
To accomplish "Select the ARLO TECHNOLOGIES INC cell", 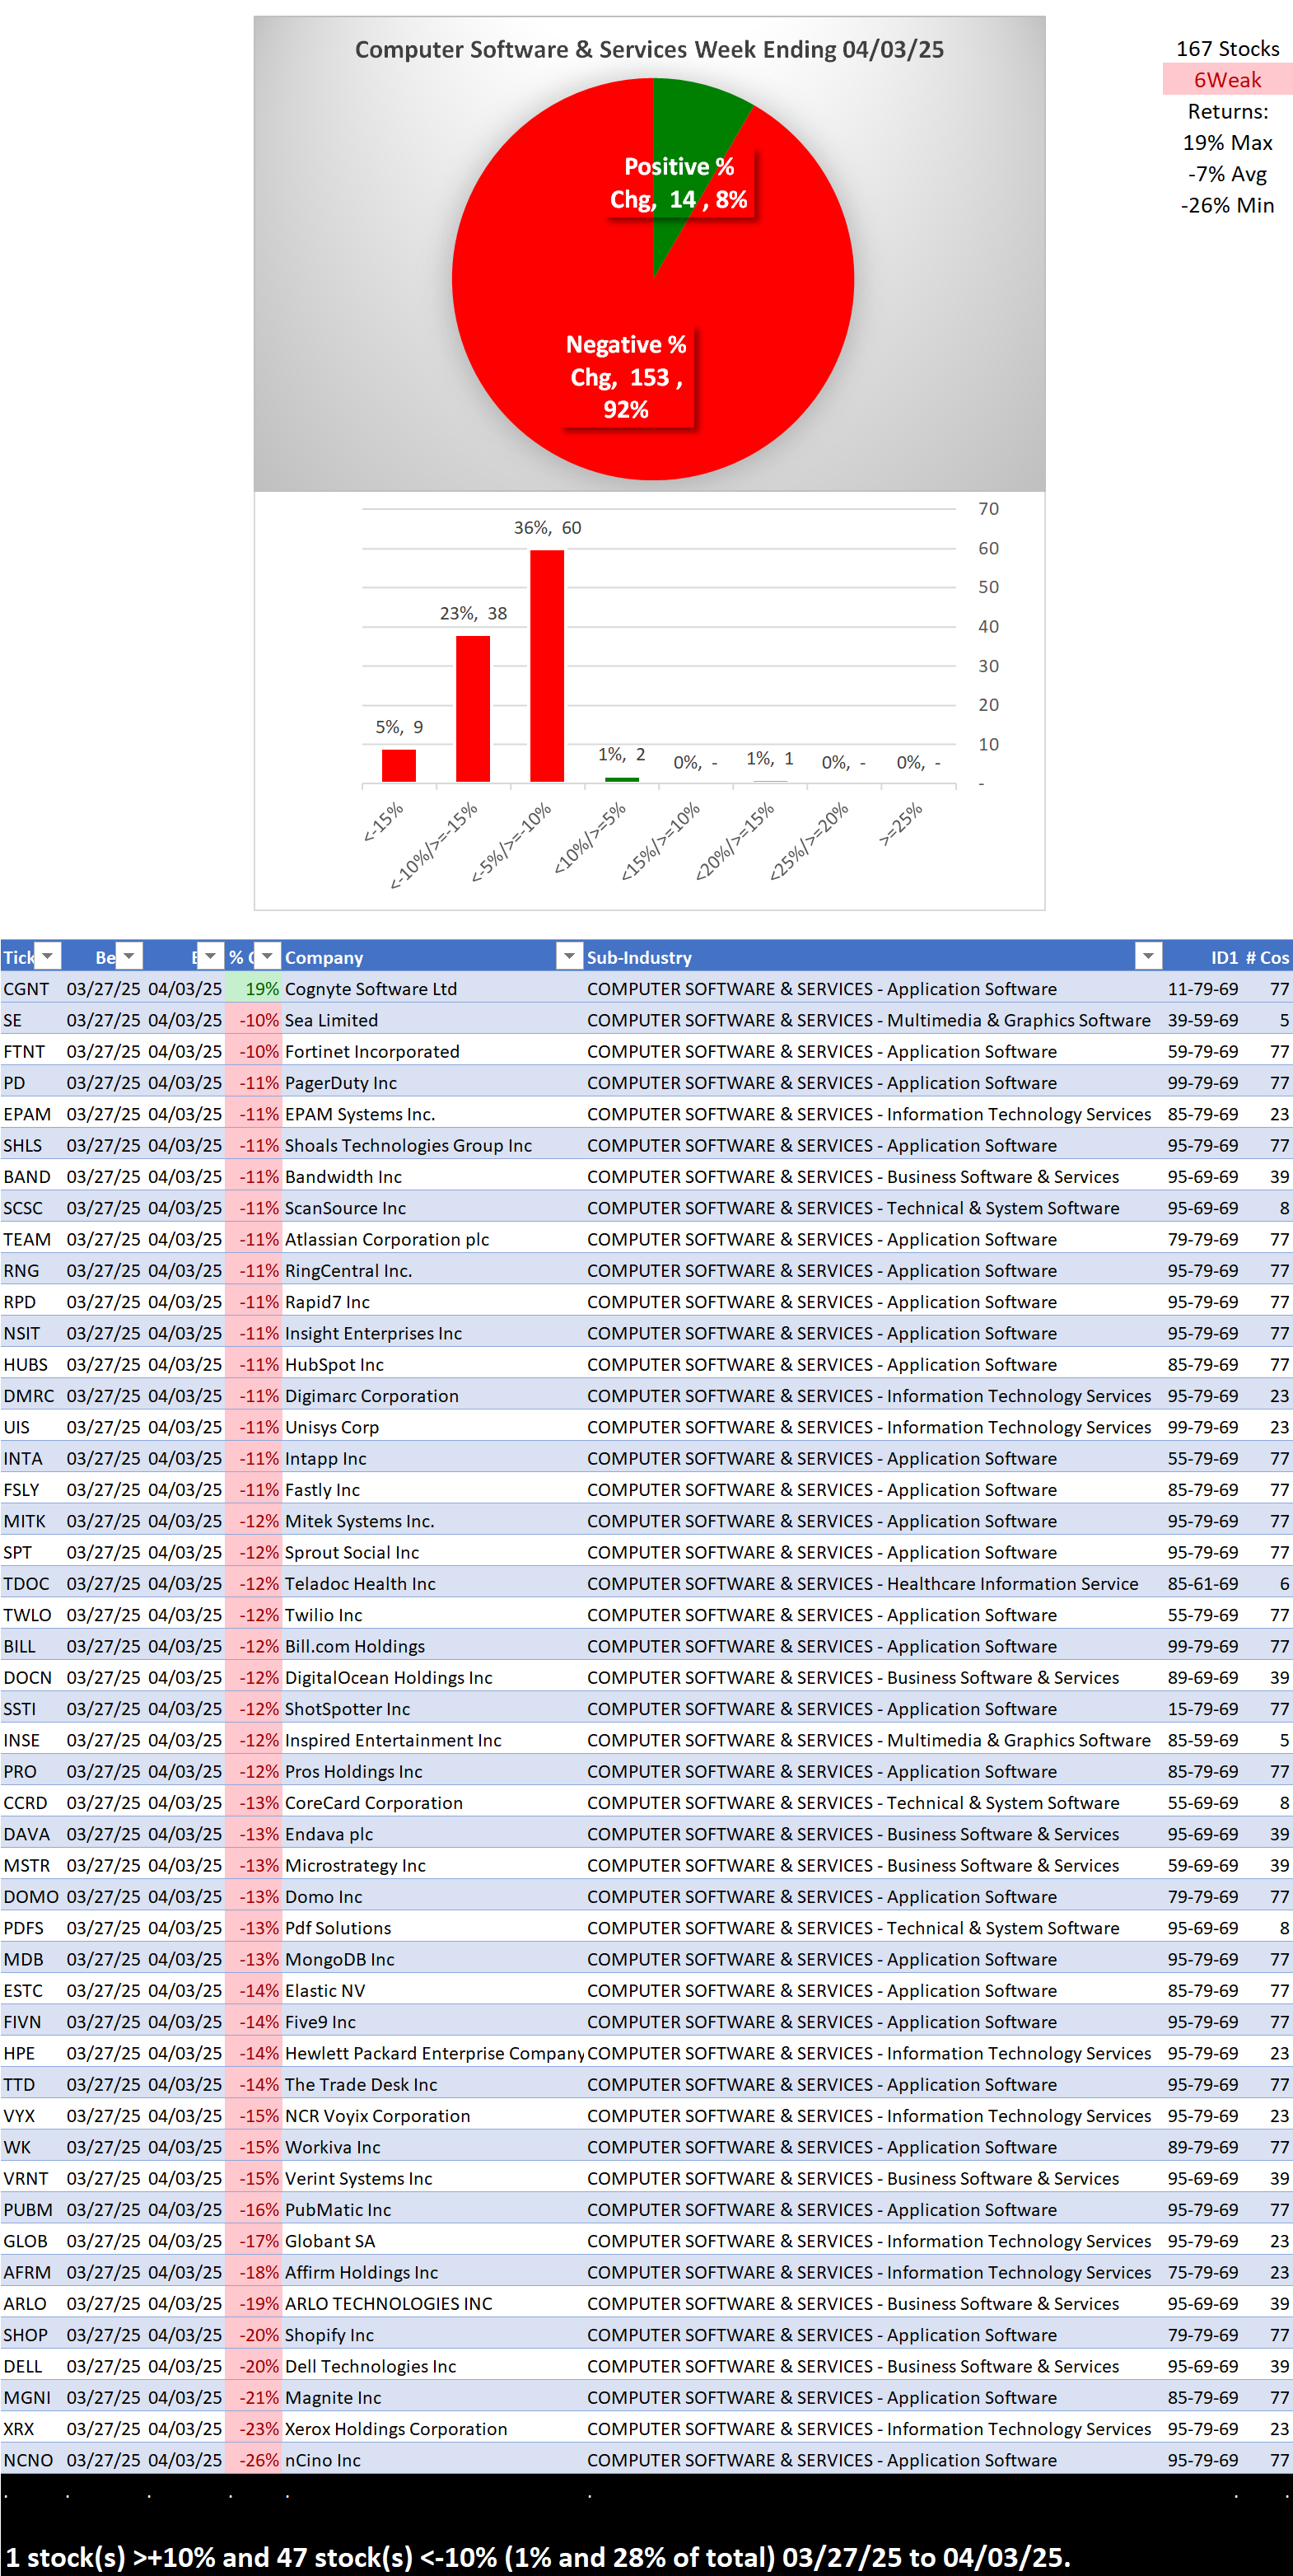I will [x=432, y=2303].
